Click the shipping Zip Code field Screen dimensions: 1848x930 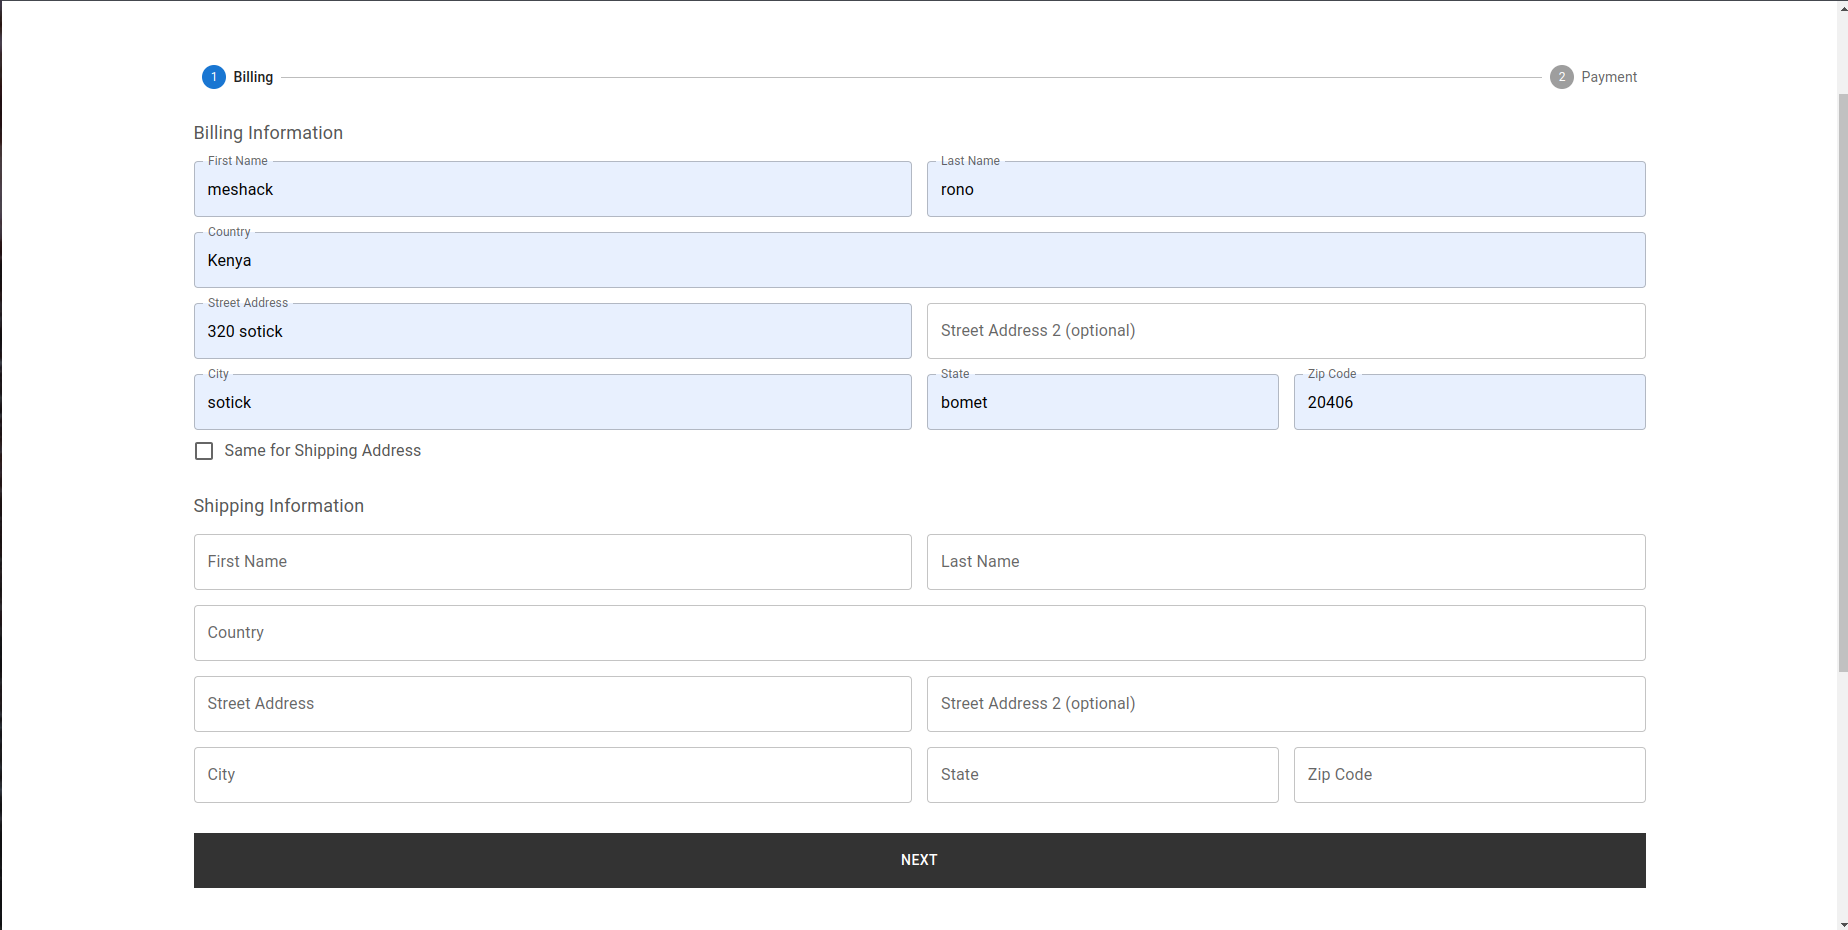tap(1469, 775)
